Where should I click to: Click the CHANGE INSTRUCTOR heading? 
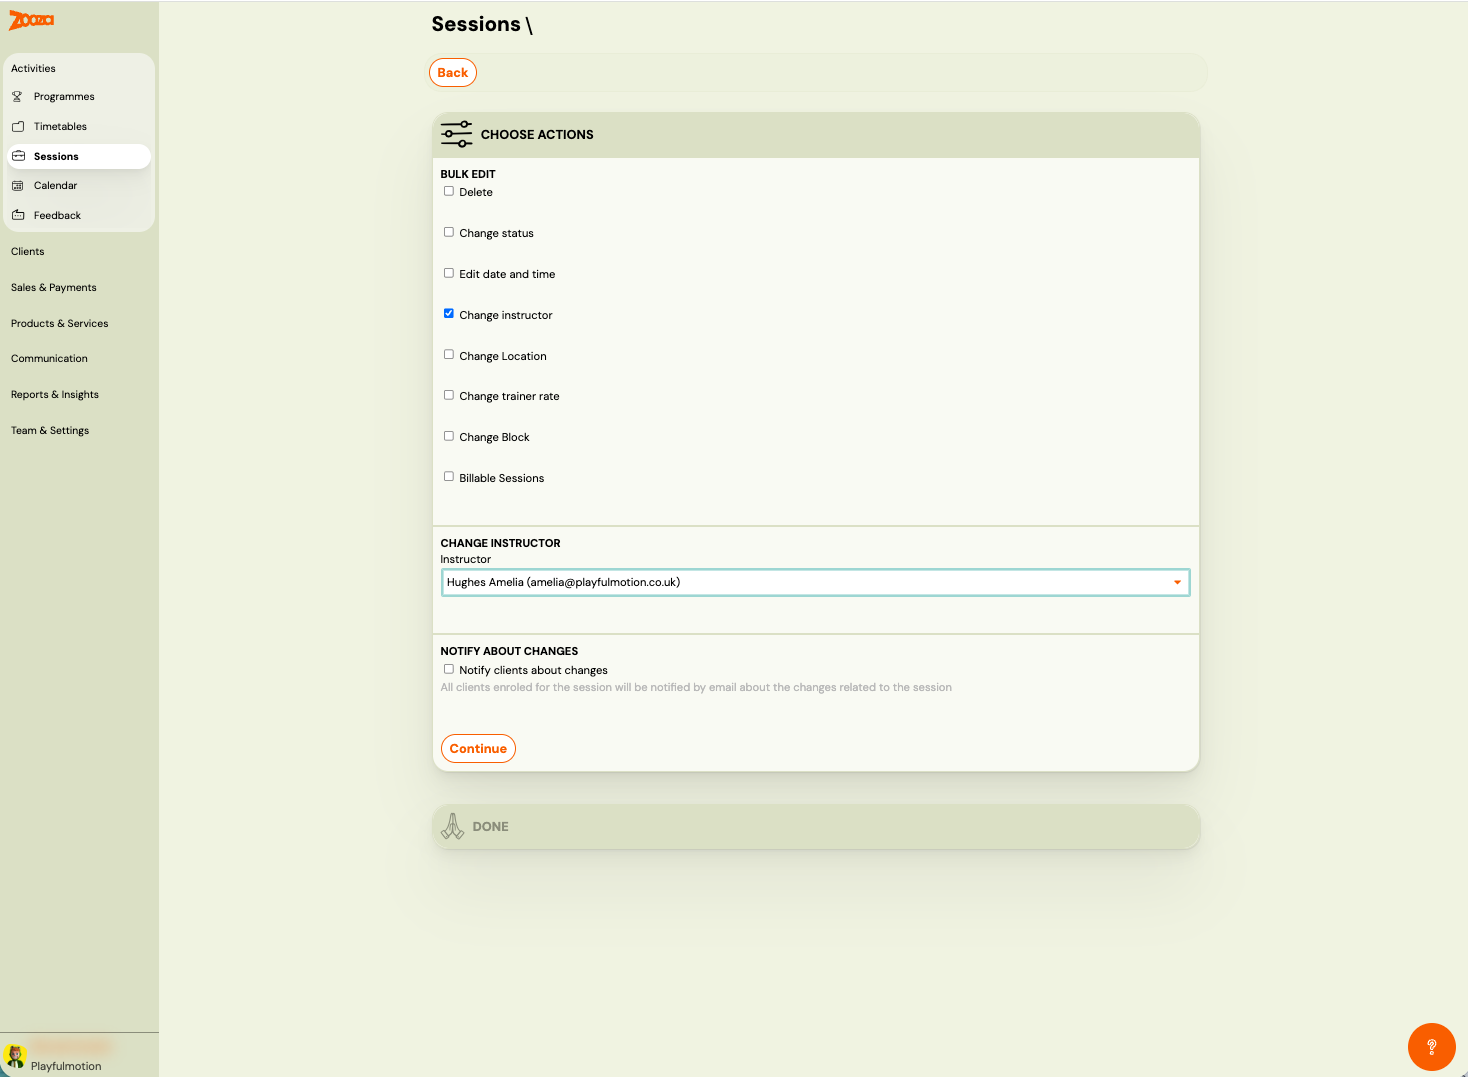[500, 543]
